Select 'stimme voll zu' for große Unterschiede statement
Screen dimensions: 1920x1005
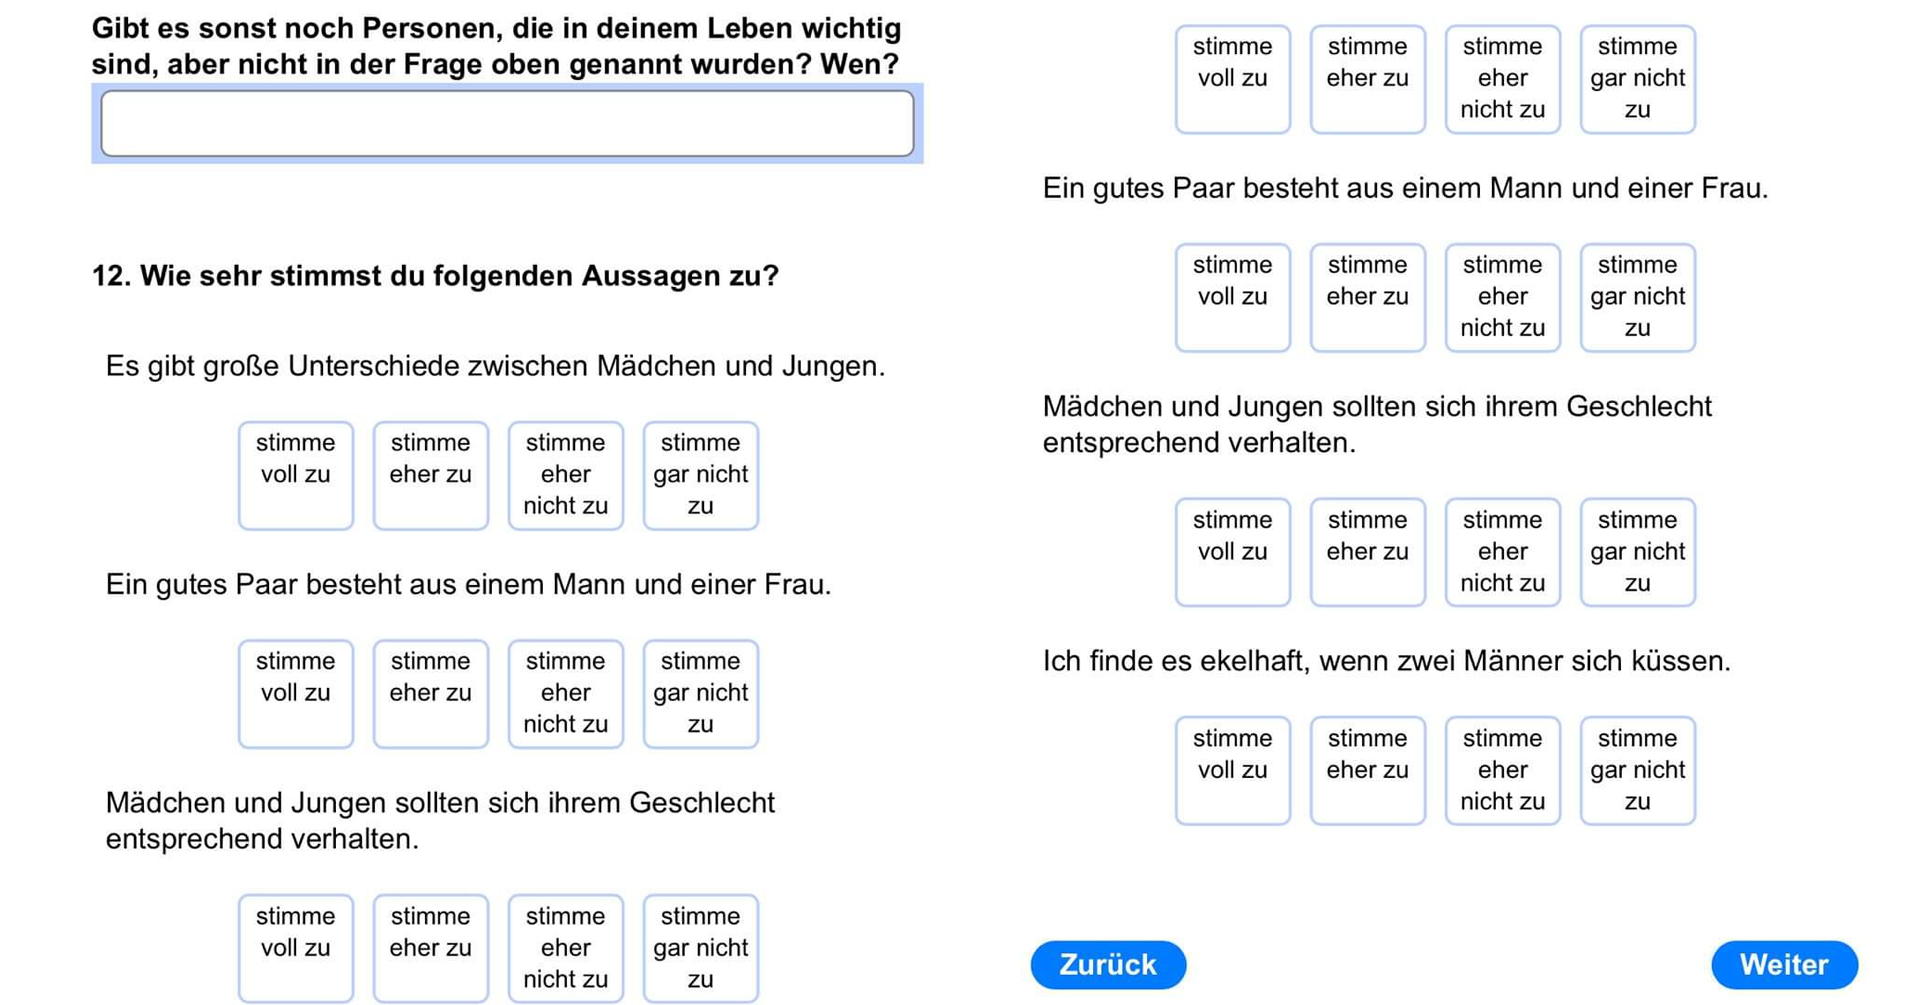click(296, 475)
